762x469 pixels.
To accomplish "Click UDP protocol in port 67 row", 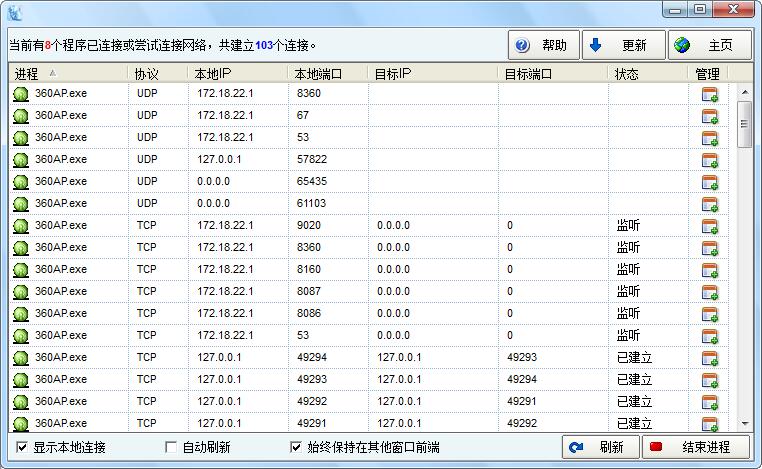I will click(x=147, y=115).
